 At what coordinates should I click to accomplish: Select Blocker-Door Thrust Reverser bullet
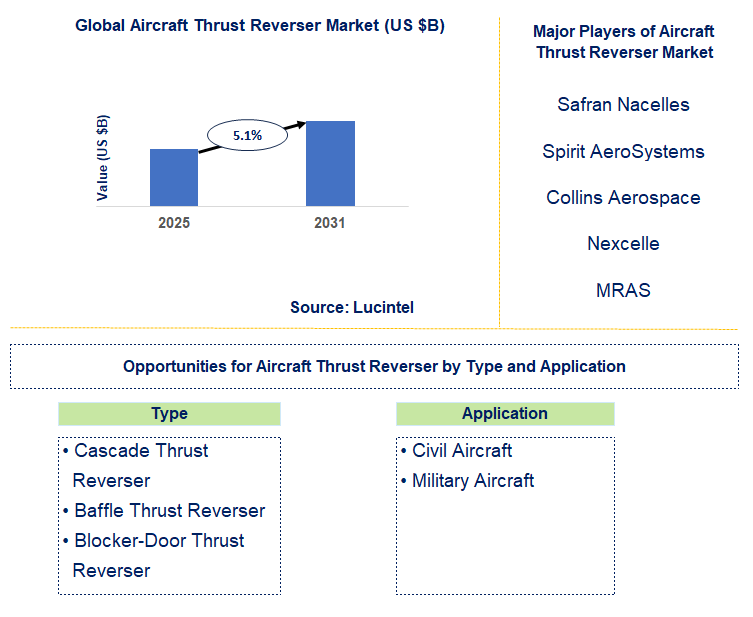point(154,556)
